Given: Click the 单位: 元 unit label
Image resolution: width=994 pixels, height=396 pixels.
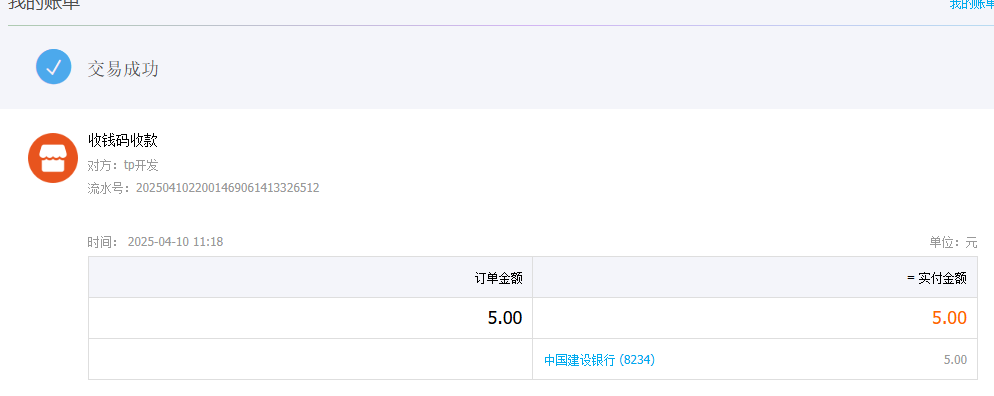Looking at the screenshot, I should 953,242.
